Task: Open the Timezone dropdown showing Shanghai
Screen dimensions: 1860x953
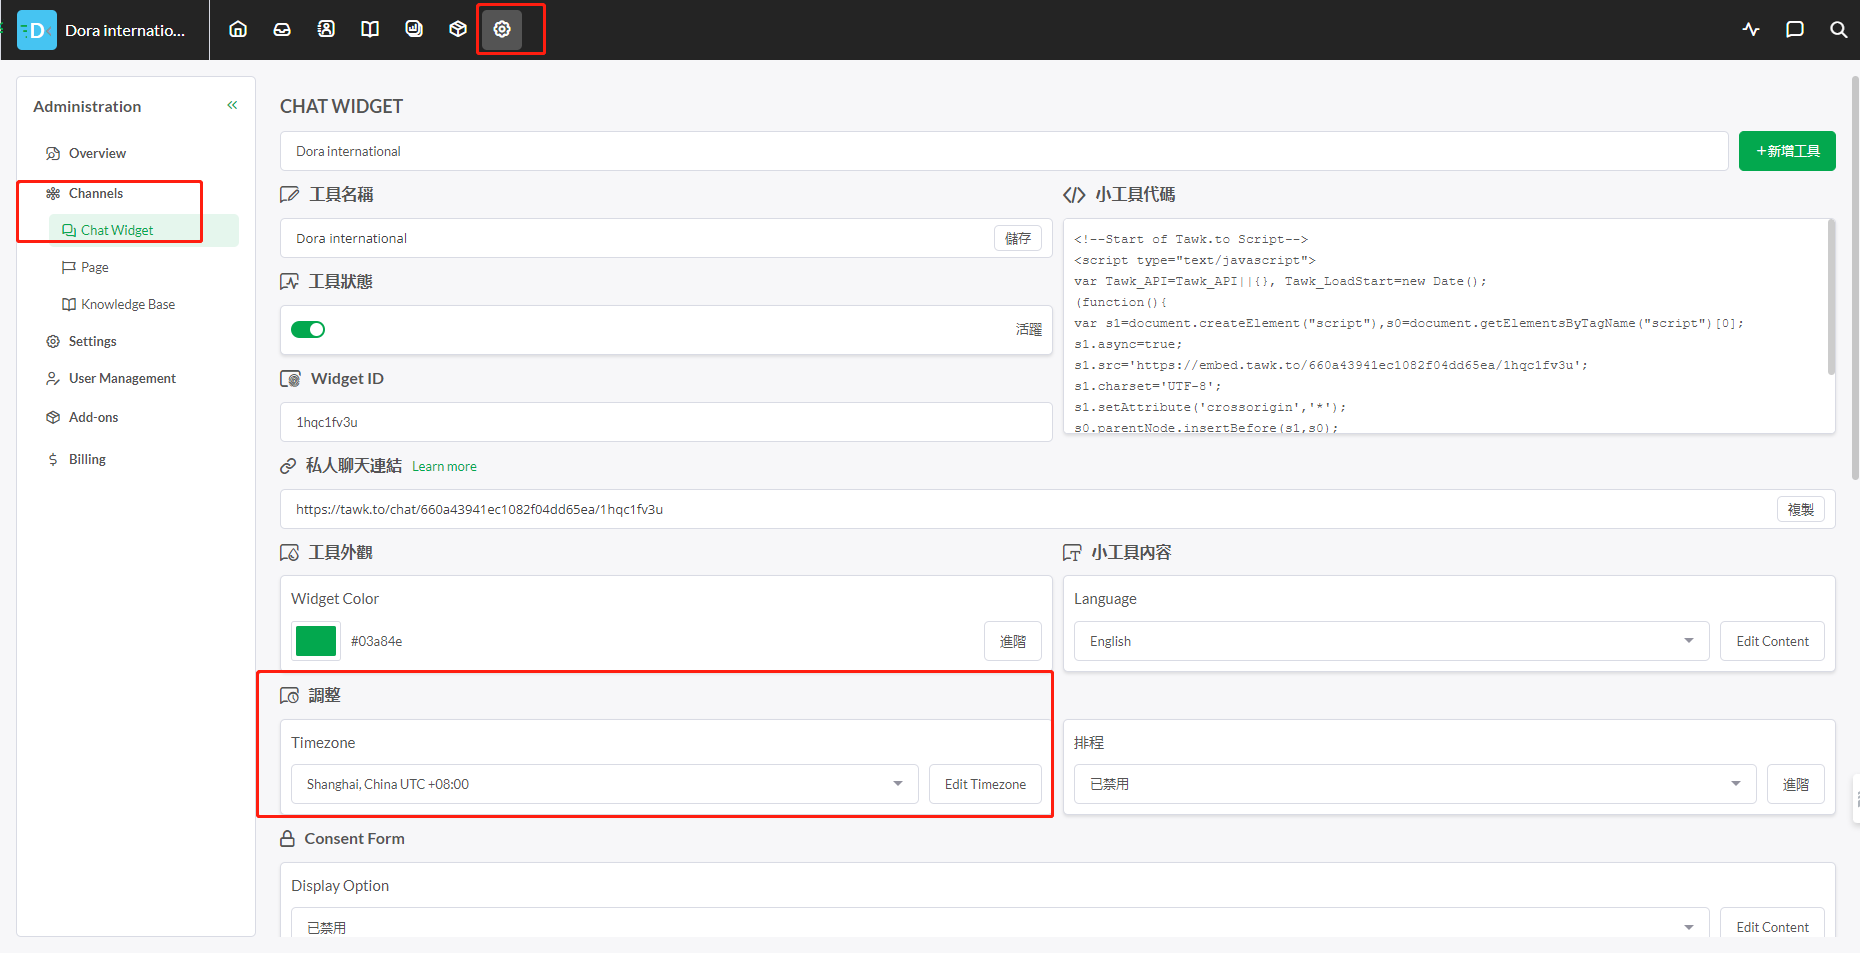Action: (x=604, y=784)
